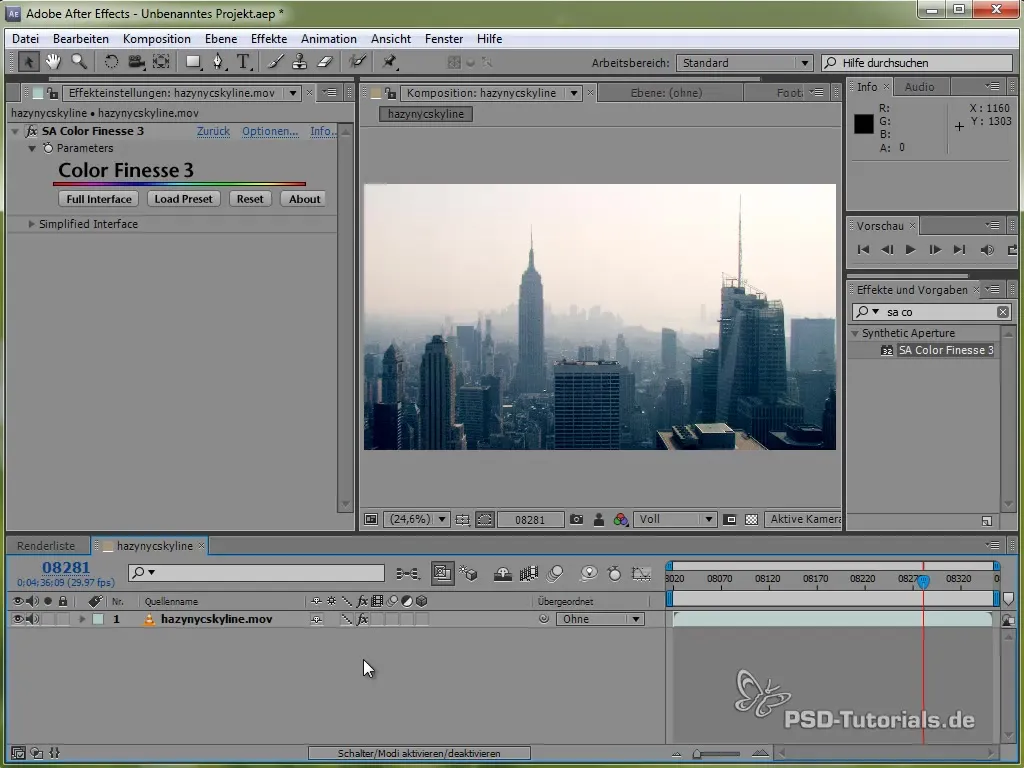Click Full Interface button
Screen dimensions: 1024x768
(x=99, y=199)
